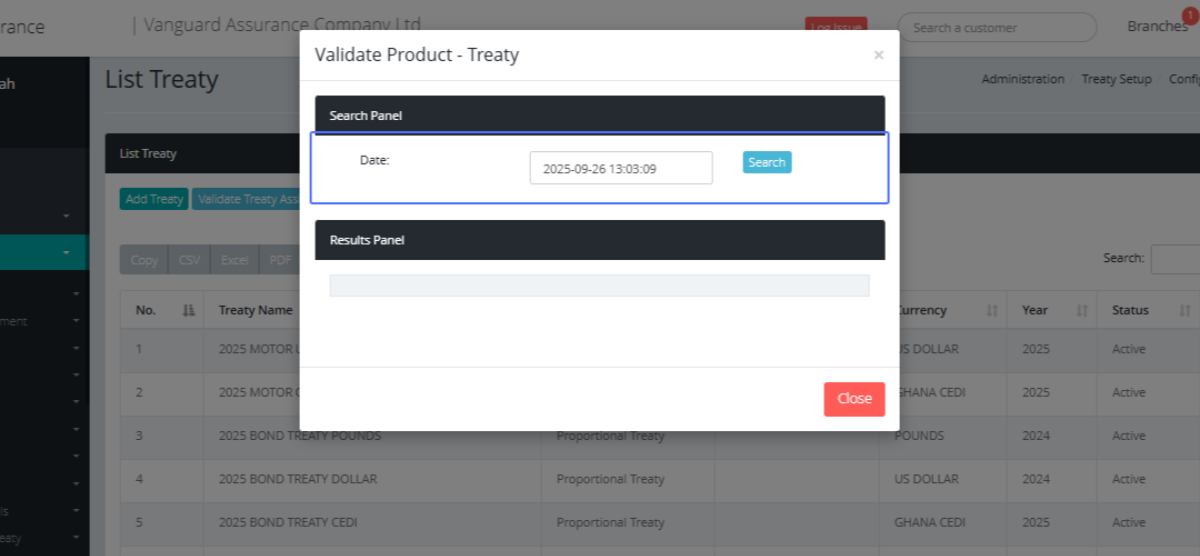Focus the 'Search a customer' box

click(x=996, y=27)
